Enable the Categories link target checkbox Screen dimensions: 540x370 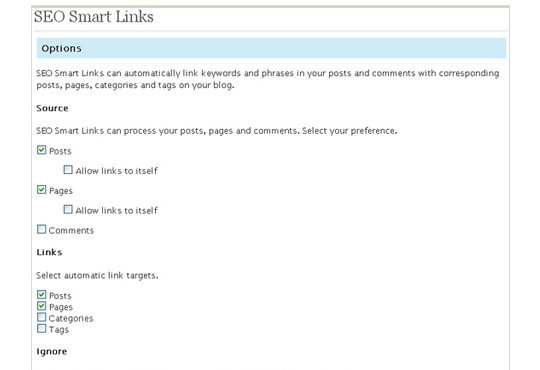click(41, 317)
